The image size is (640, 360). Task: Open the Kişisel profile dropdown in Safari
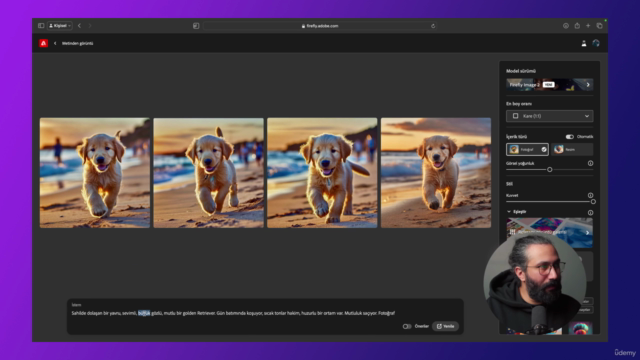(x=60, y=26)
